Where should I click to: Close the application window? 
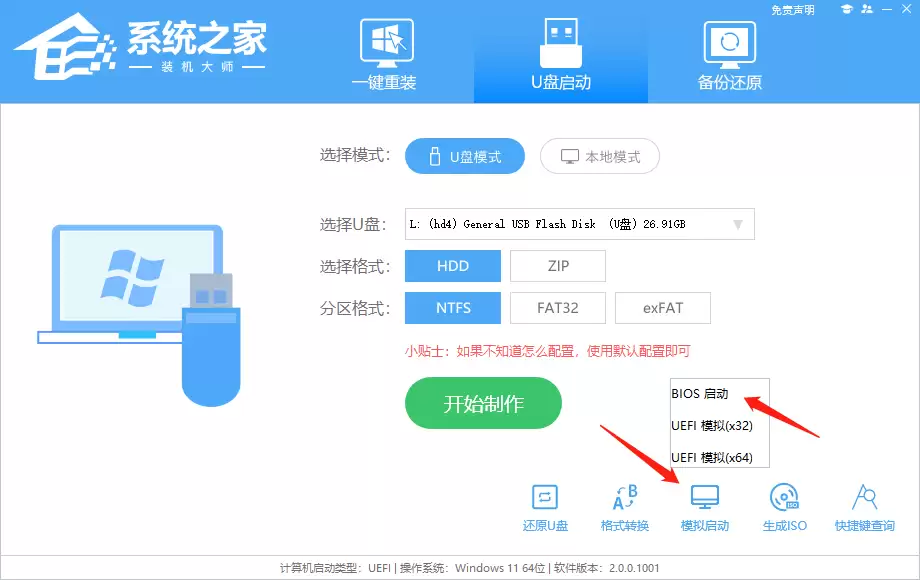907,9
